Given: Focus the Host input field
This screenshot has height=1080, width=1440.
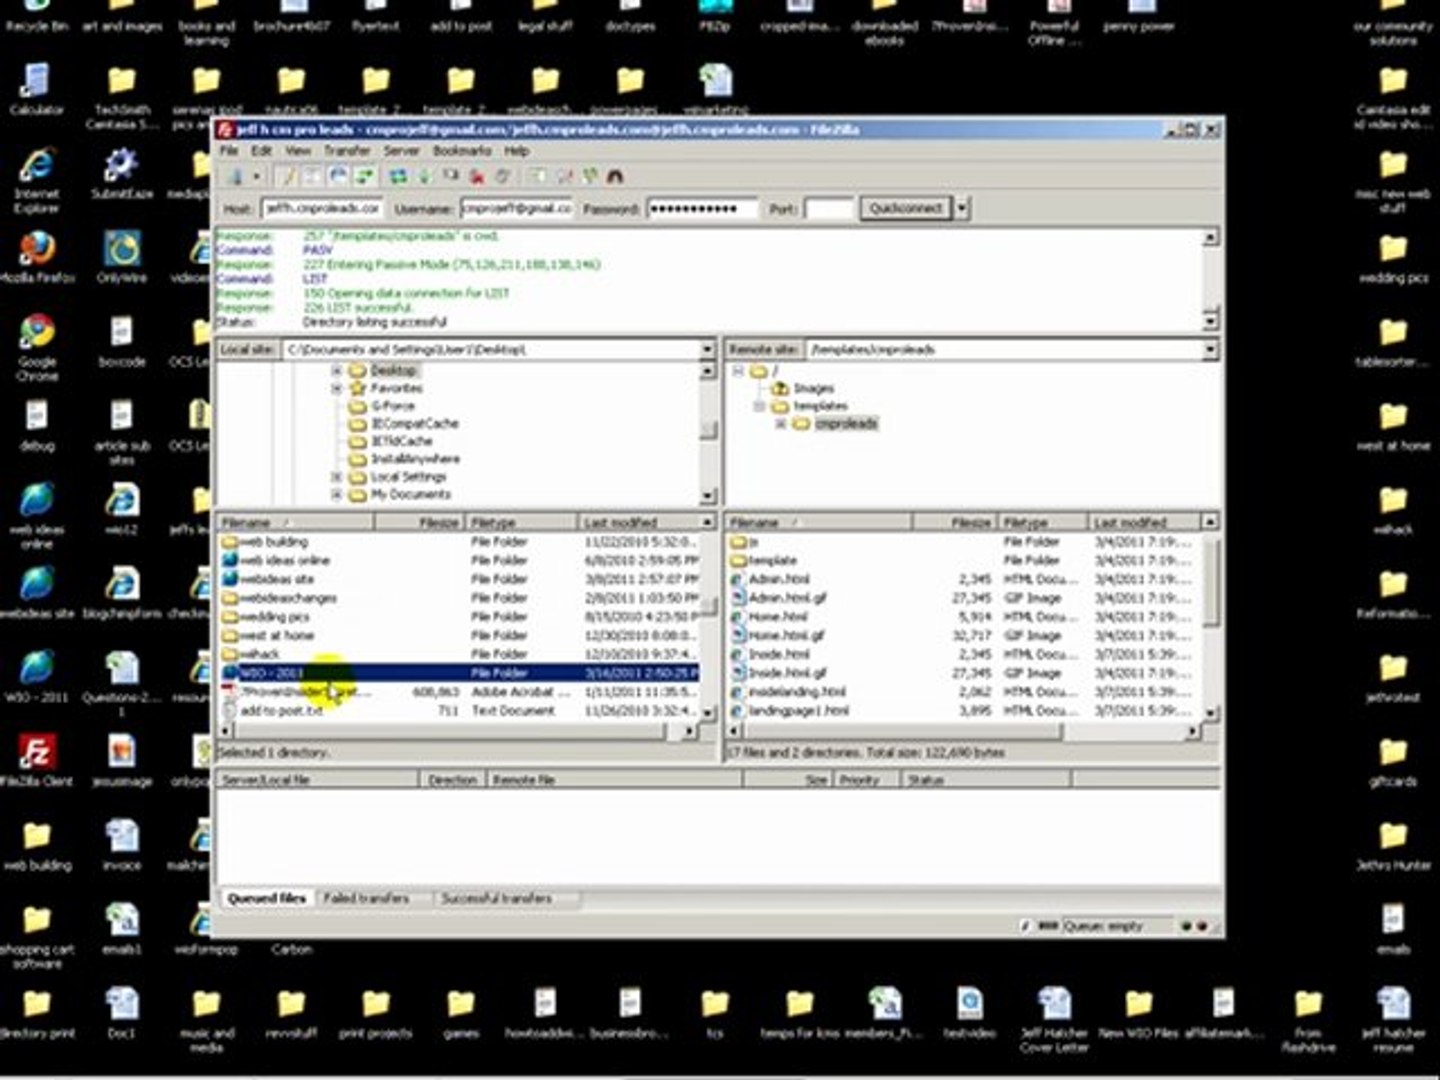Looking at the screenshot, I should coord(322,208).
